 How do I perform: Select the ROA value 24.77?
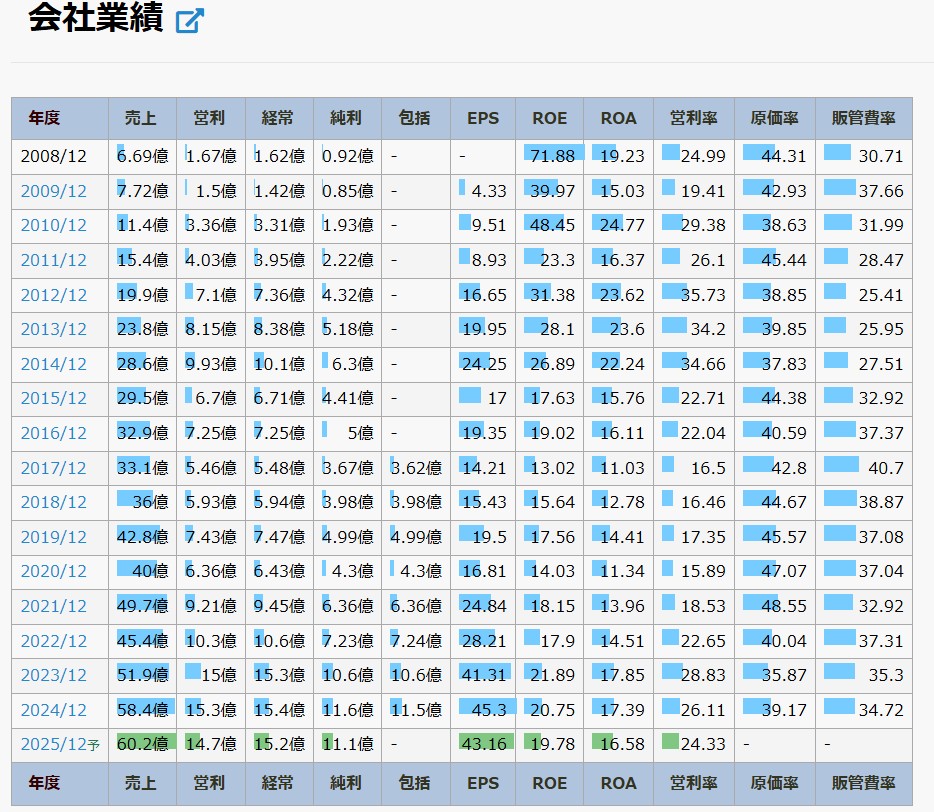(x=622, y=225)
